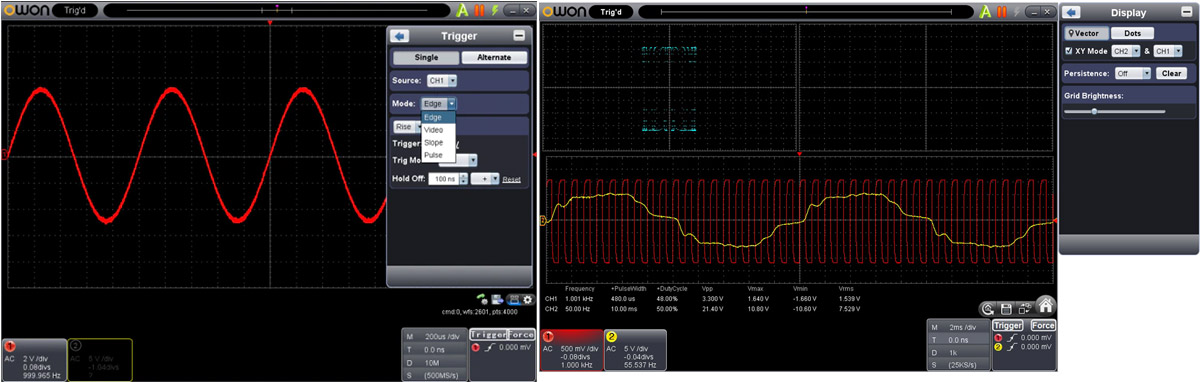Viewport: 1200px width, 382px height.
Task: Click the back arrow in Trigger panel
Action: pyautogui.click(x=401, y=35)
